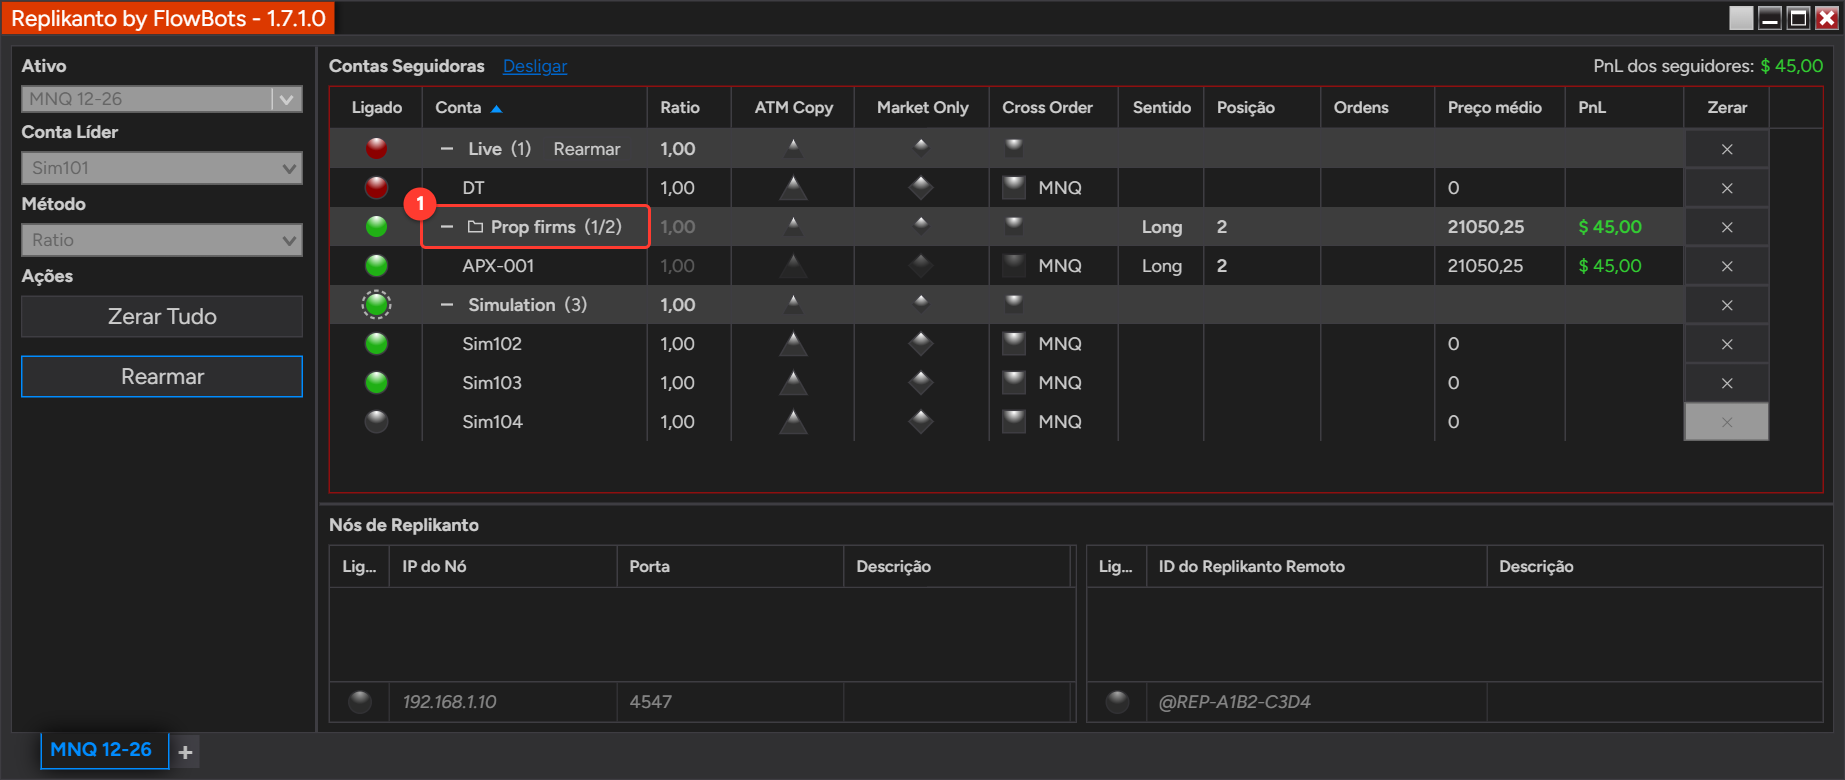Click the ATM Copy triangle icon for Sim102

(x=793, y=343)
